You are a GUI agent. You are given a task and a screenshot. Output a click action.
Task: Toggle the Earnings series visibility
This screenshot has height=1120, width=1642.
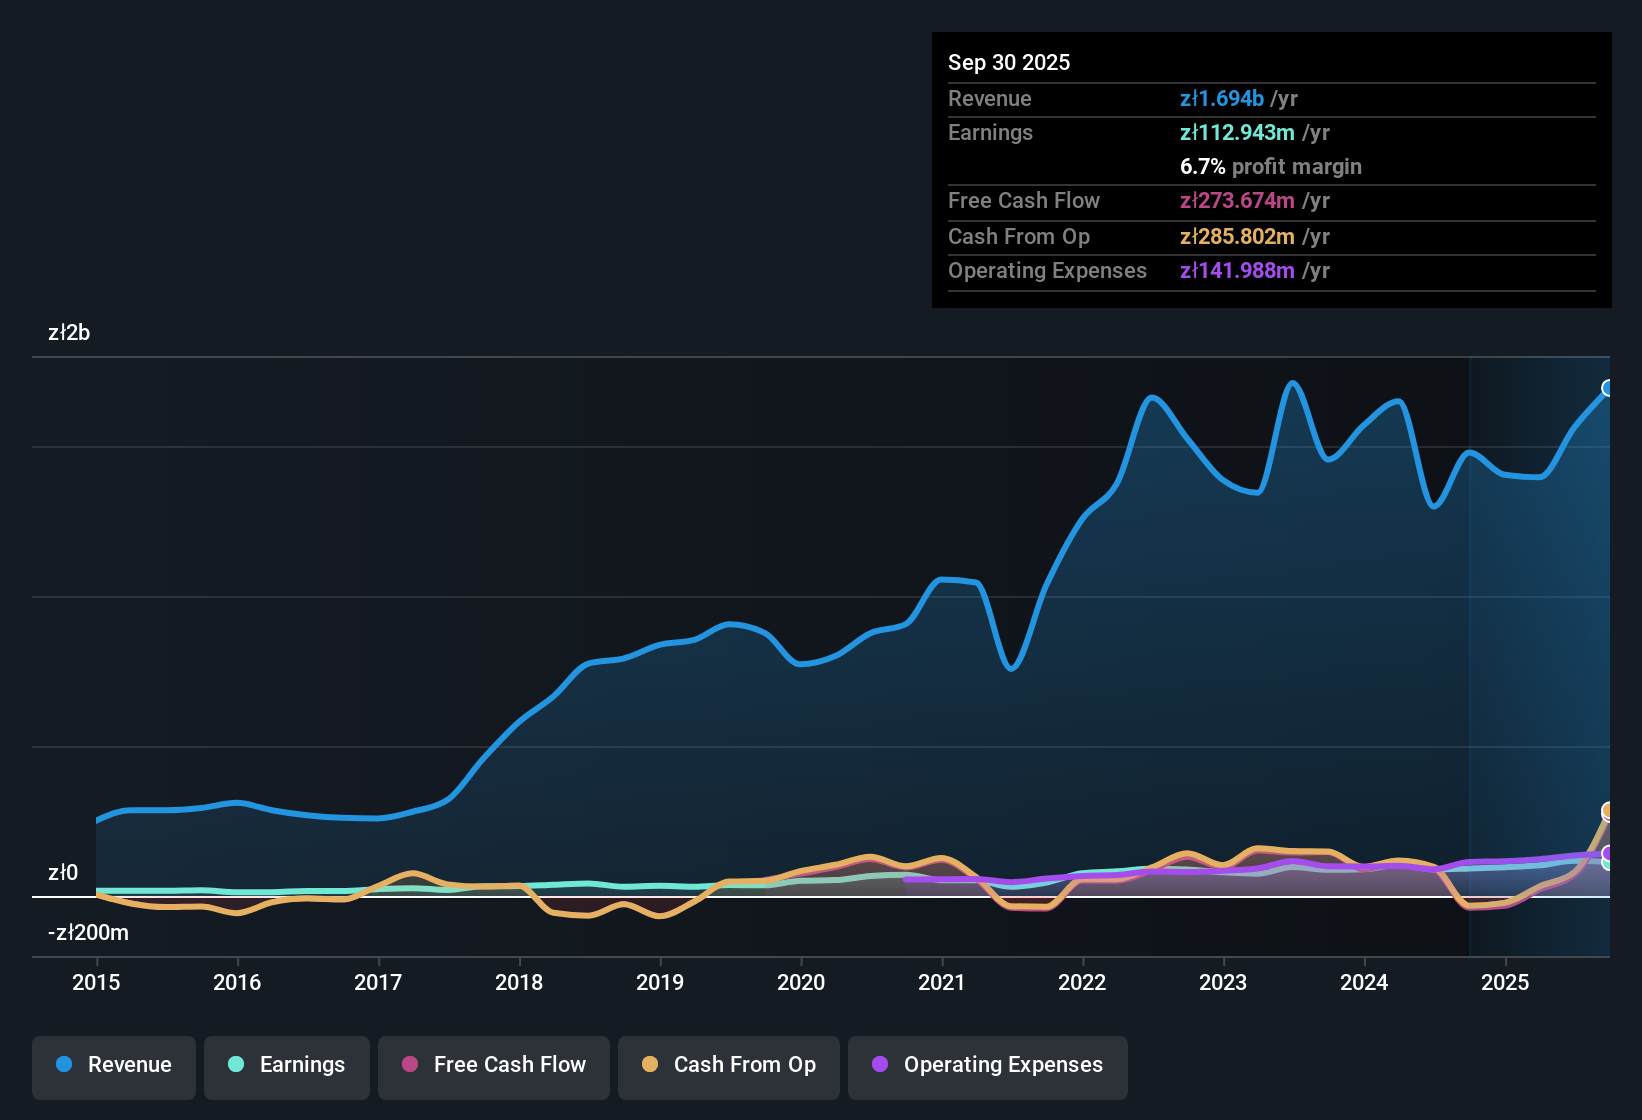coord(287,1065)
